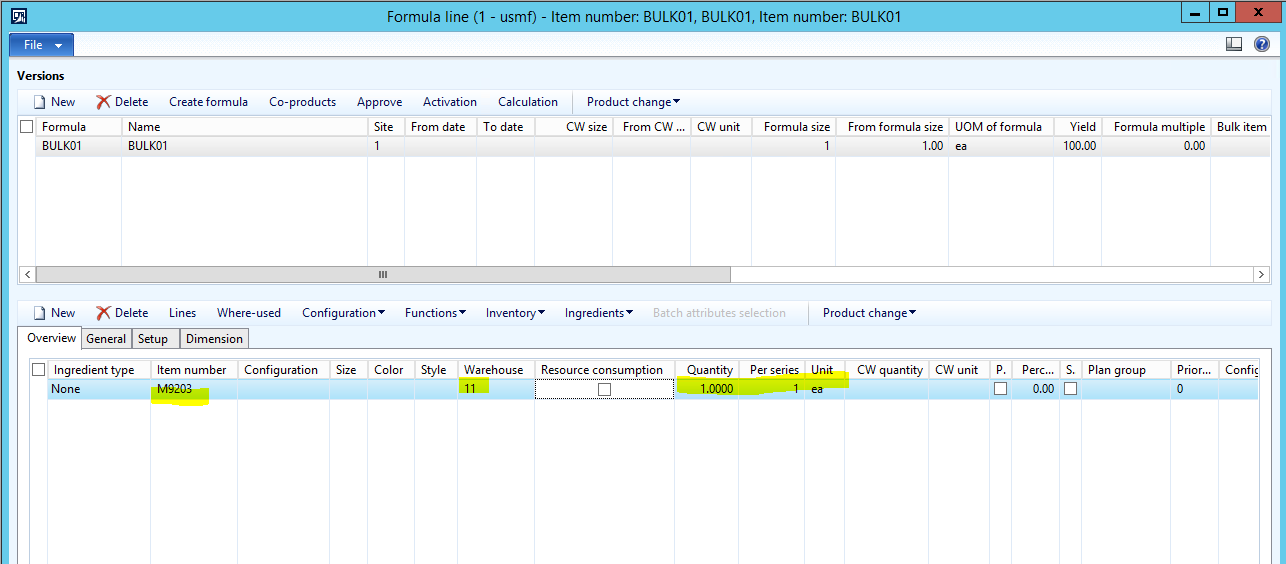This screenshot has width=1286, height=564.
Task: Expand the File menu dropdown
Action: (x=41, y=45)
